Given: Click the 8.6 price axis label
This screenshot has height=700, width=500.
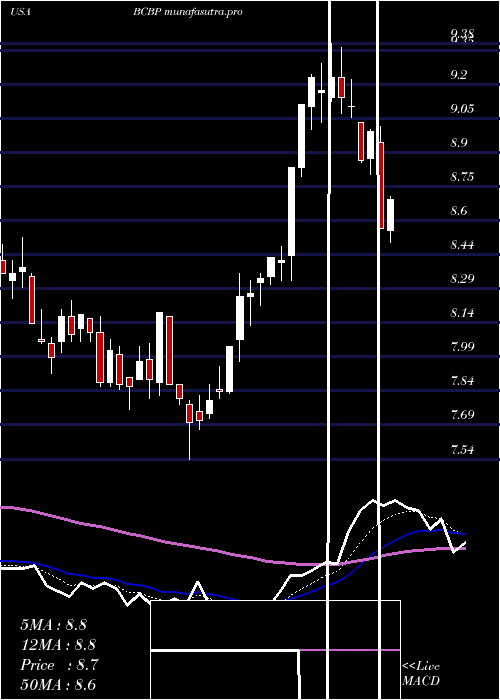Looking at the screenshot, I should tap(459, 210).
